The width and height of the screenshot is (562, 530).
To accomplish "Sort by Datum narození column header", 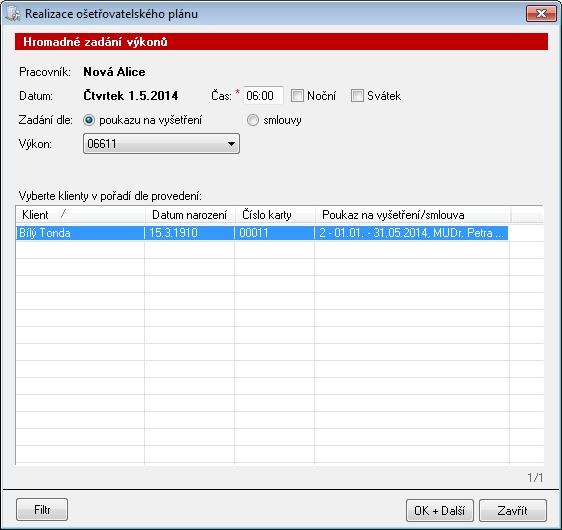I will click(190, 215).
